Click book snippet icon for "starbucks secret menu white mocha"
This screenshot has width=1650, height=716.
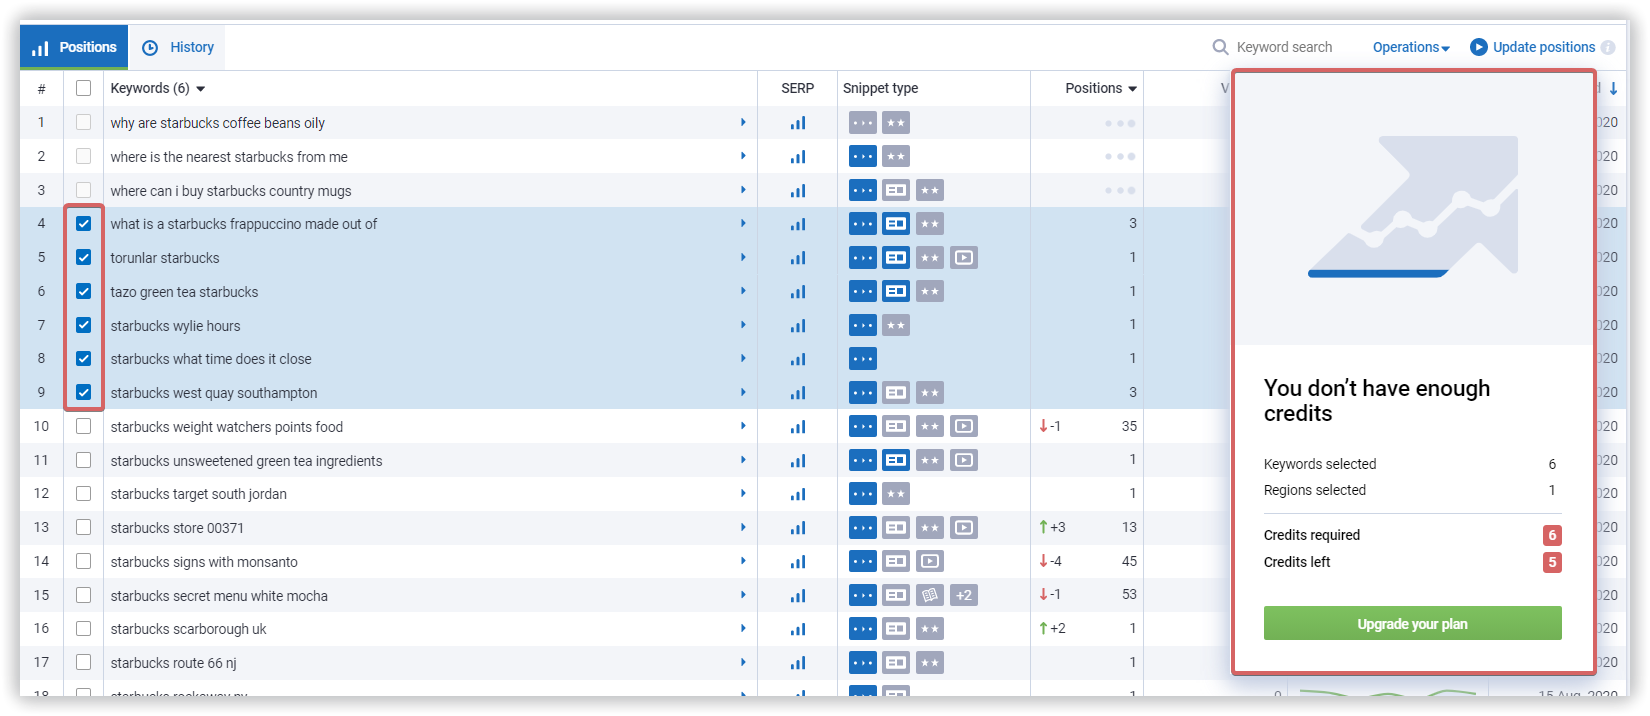[930, 595]
